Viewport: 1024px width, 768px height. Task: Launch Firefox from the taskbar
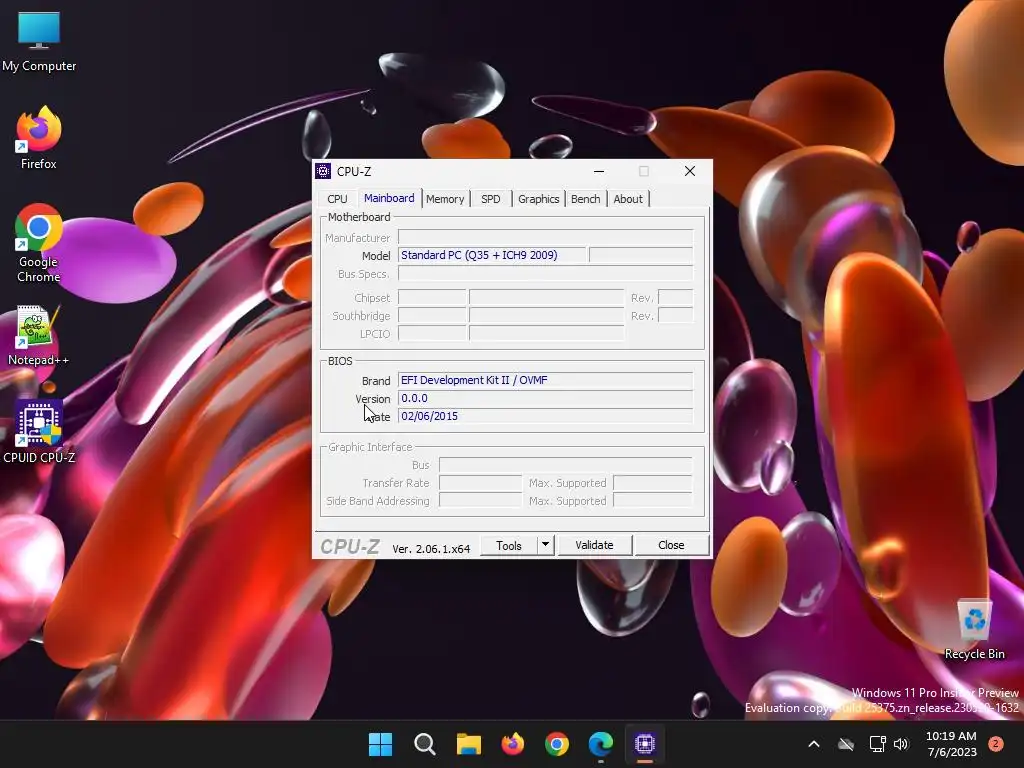click(513, 744)
